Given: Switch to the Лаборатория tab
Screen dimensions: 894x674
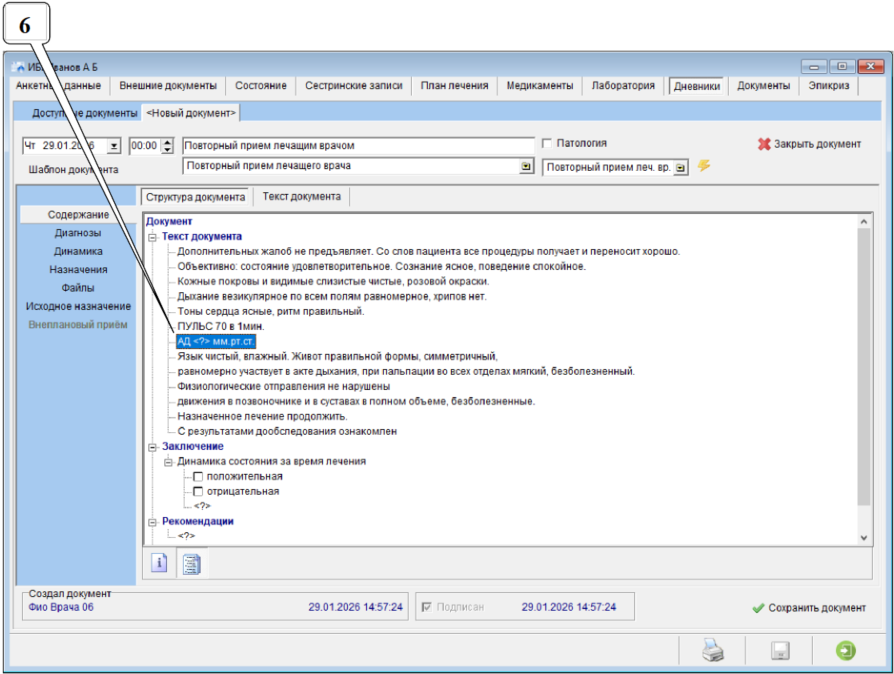Looking at the screenshot, I should coord(622,86).
